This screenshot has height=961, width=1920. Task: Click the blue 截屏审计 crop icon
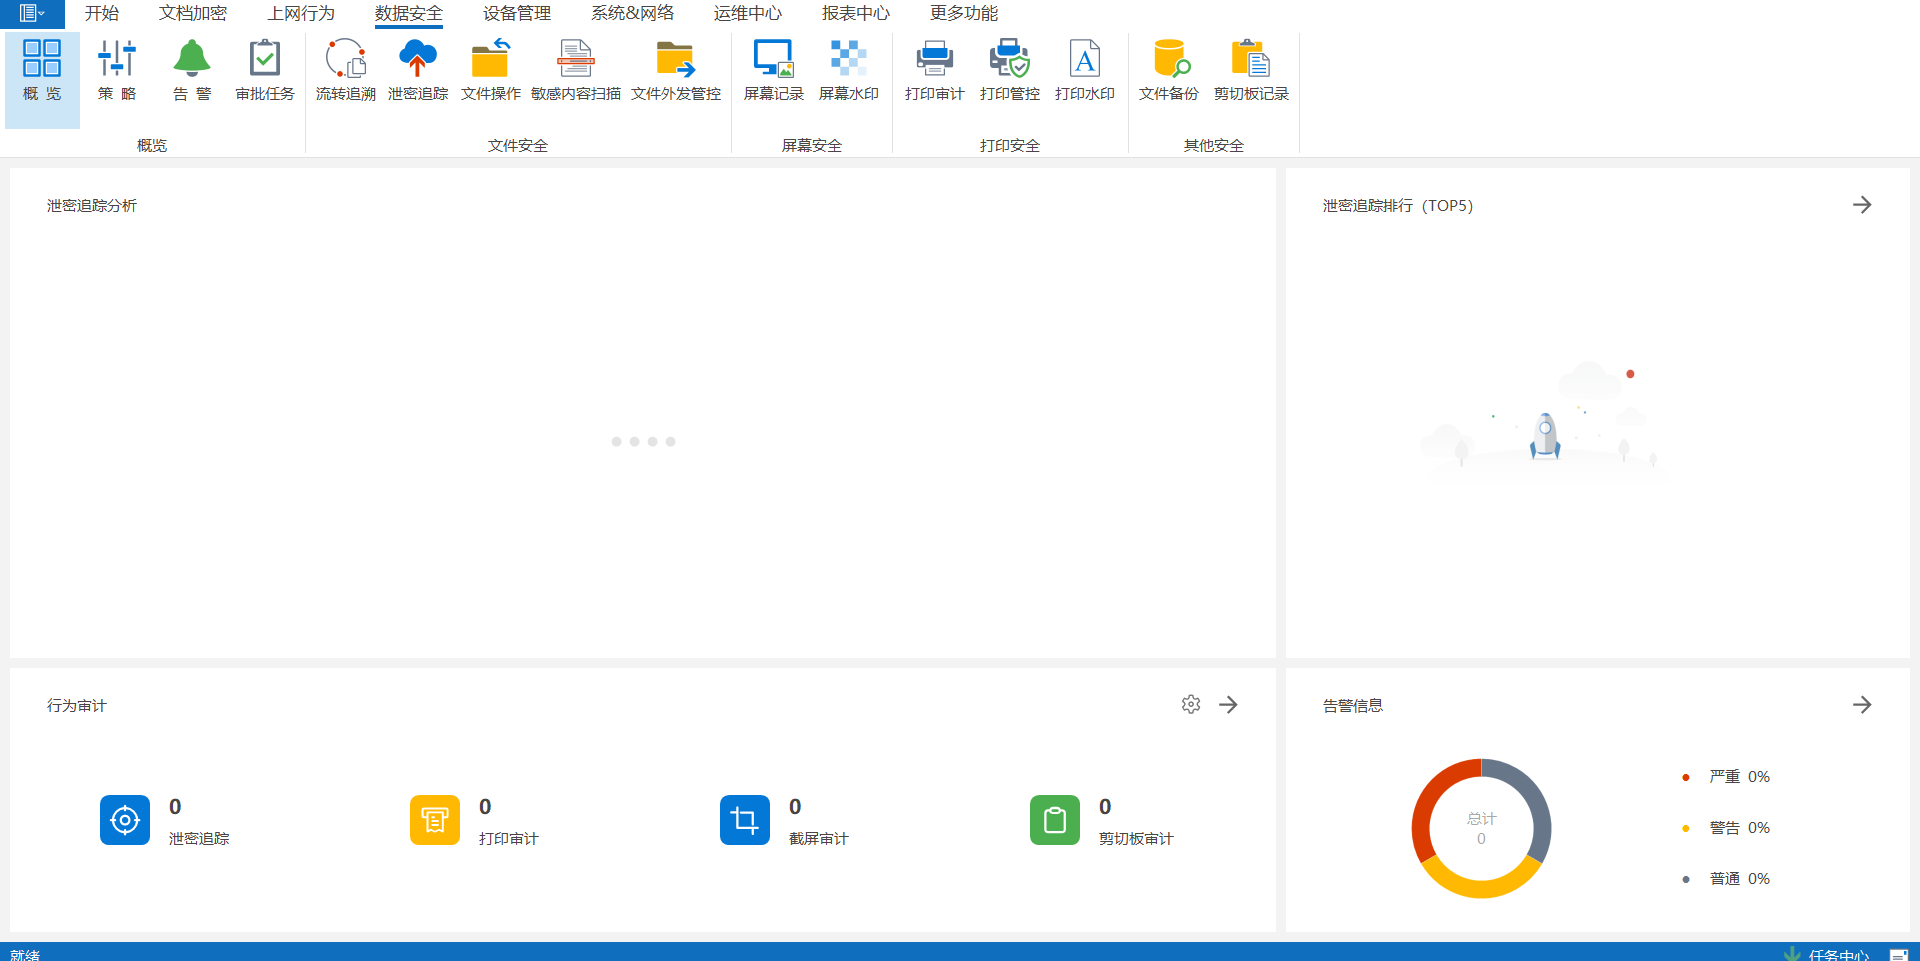[x=745, y=820]
